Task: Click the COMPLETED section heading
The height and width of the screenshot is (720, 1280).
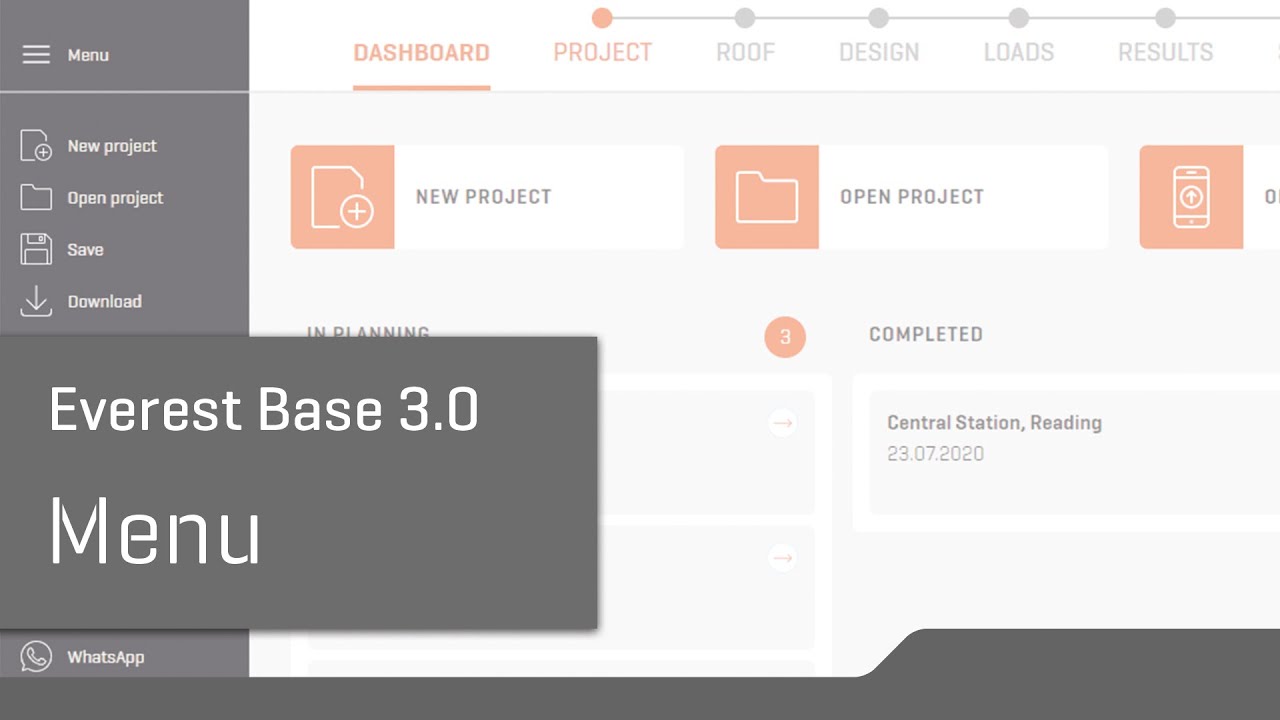Action: pos(926,334)
